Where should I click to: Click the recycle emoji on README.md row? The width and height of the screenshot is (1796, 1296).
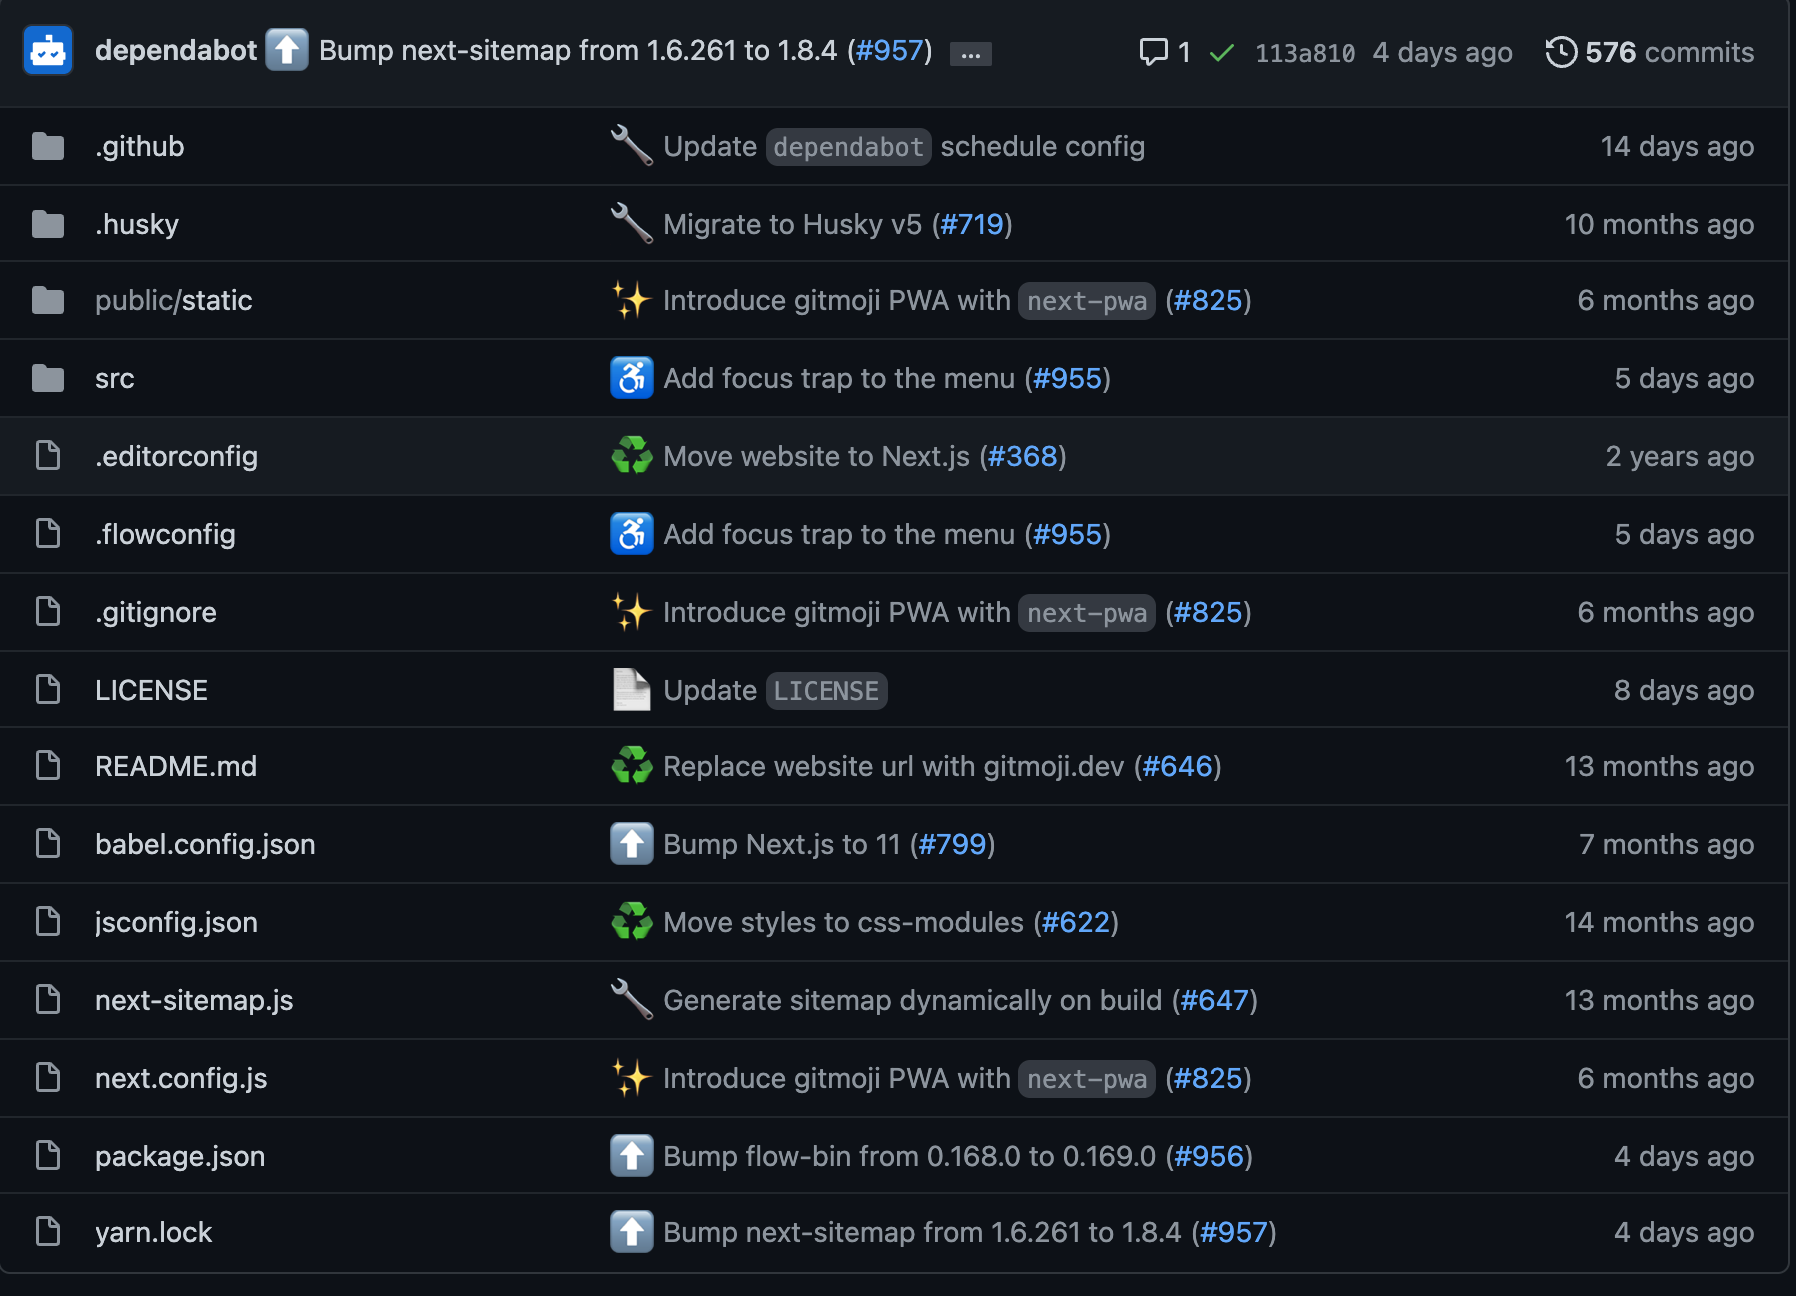(x=632, y=766)
